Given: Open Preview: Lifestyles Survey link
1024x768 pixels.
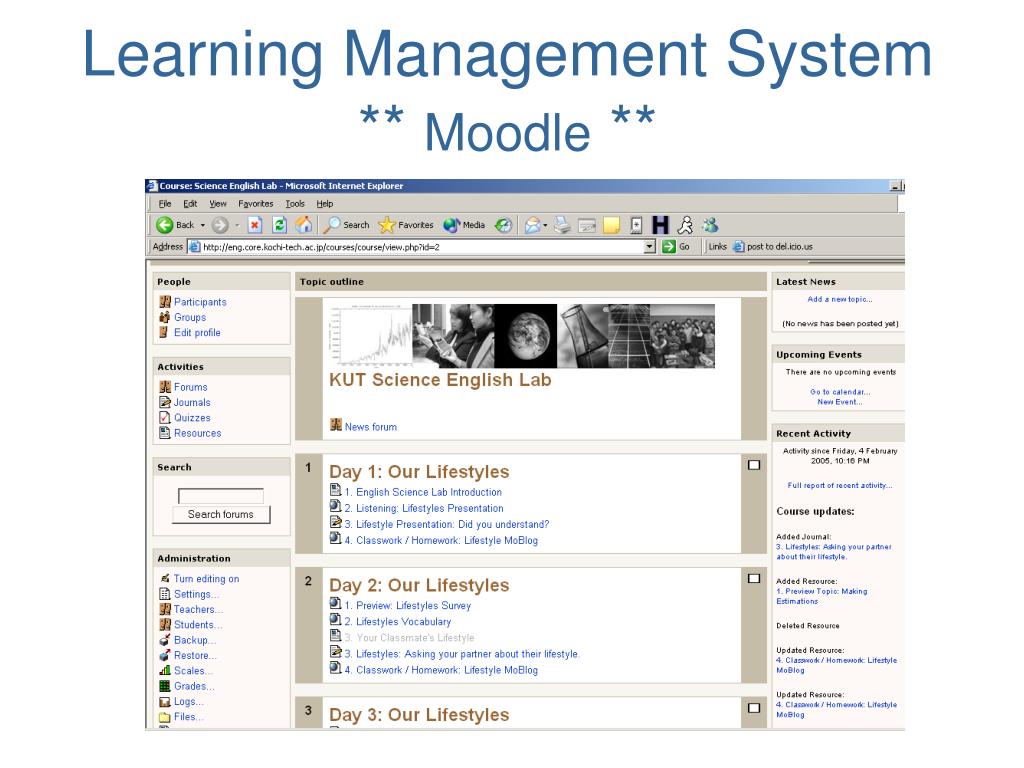Looking at the screenshot, I should click(x=408, y=605).
